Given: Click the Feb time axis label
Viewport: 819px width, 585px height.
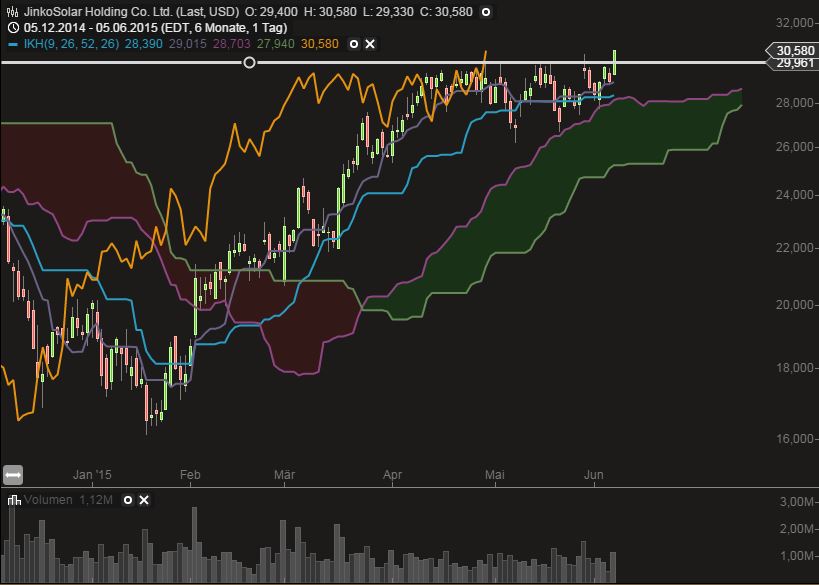Looking at the screenshot, I should [190, 475].
